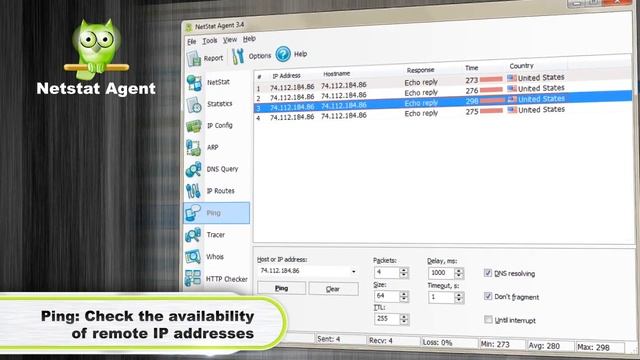Click the Ping button
640x360 pixels.
point(282,288)
